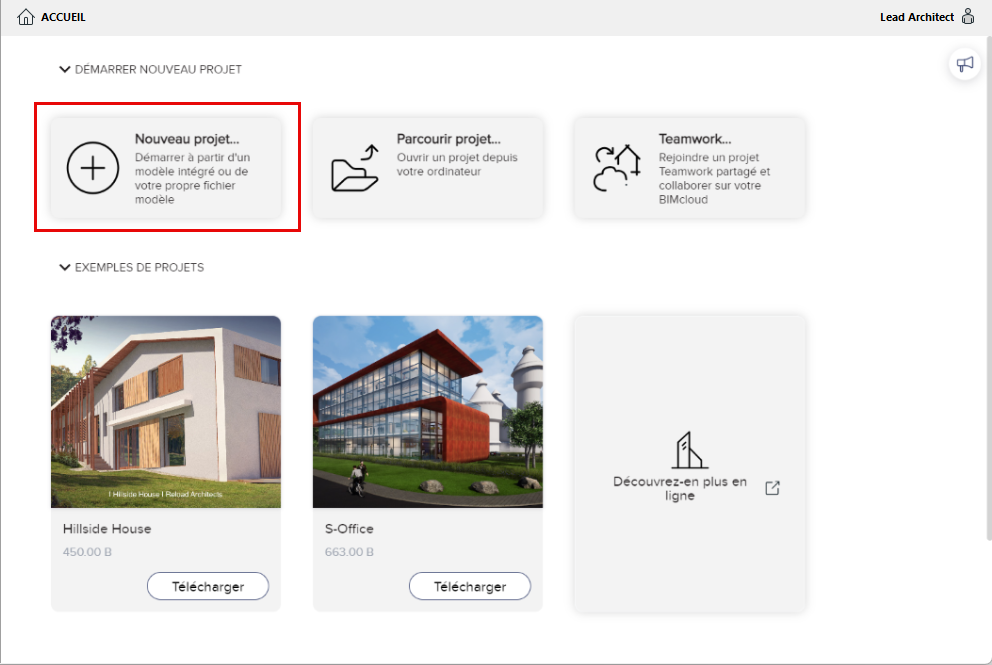This screenshot has width=992, height=665.
Task: Click the ACCUEIL tab label
Action: click(x=63, y=17)
